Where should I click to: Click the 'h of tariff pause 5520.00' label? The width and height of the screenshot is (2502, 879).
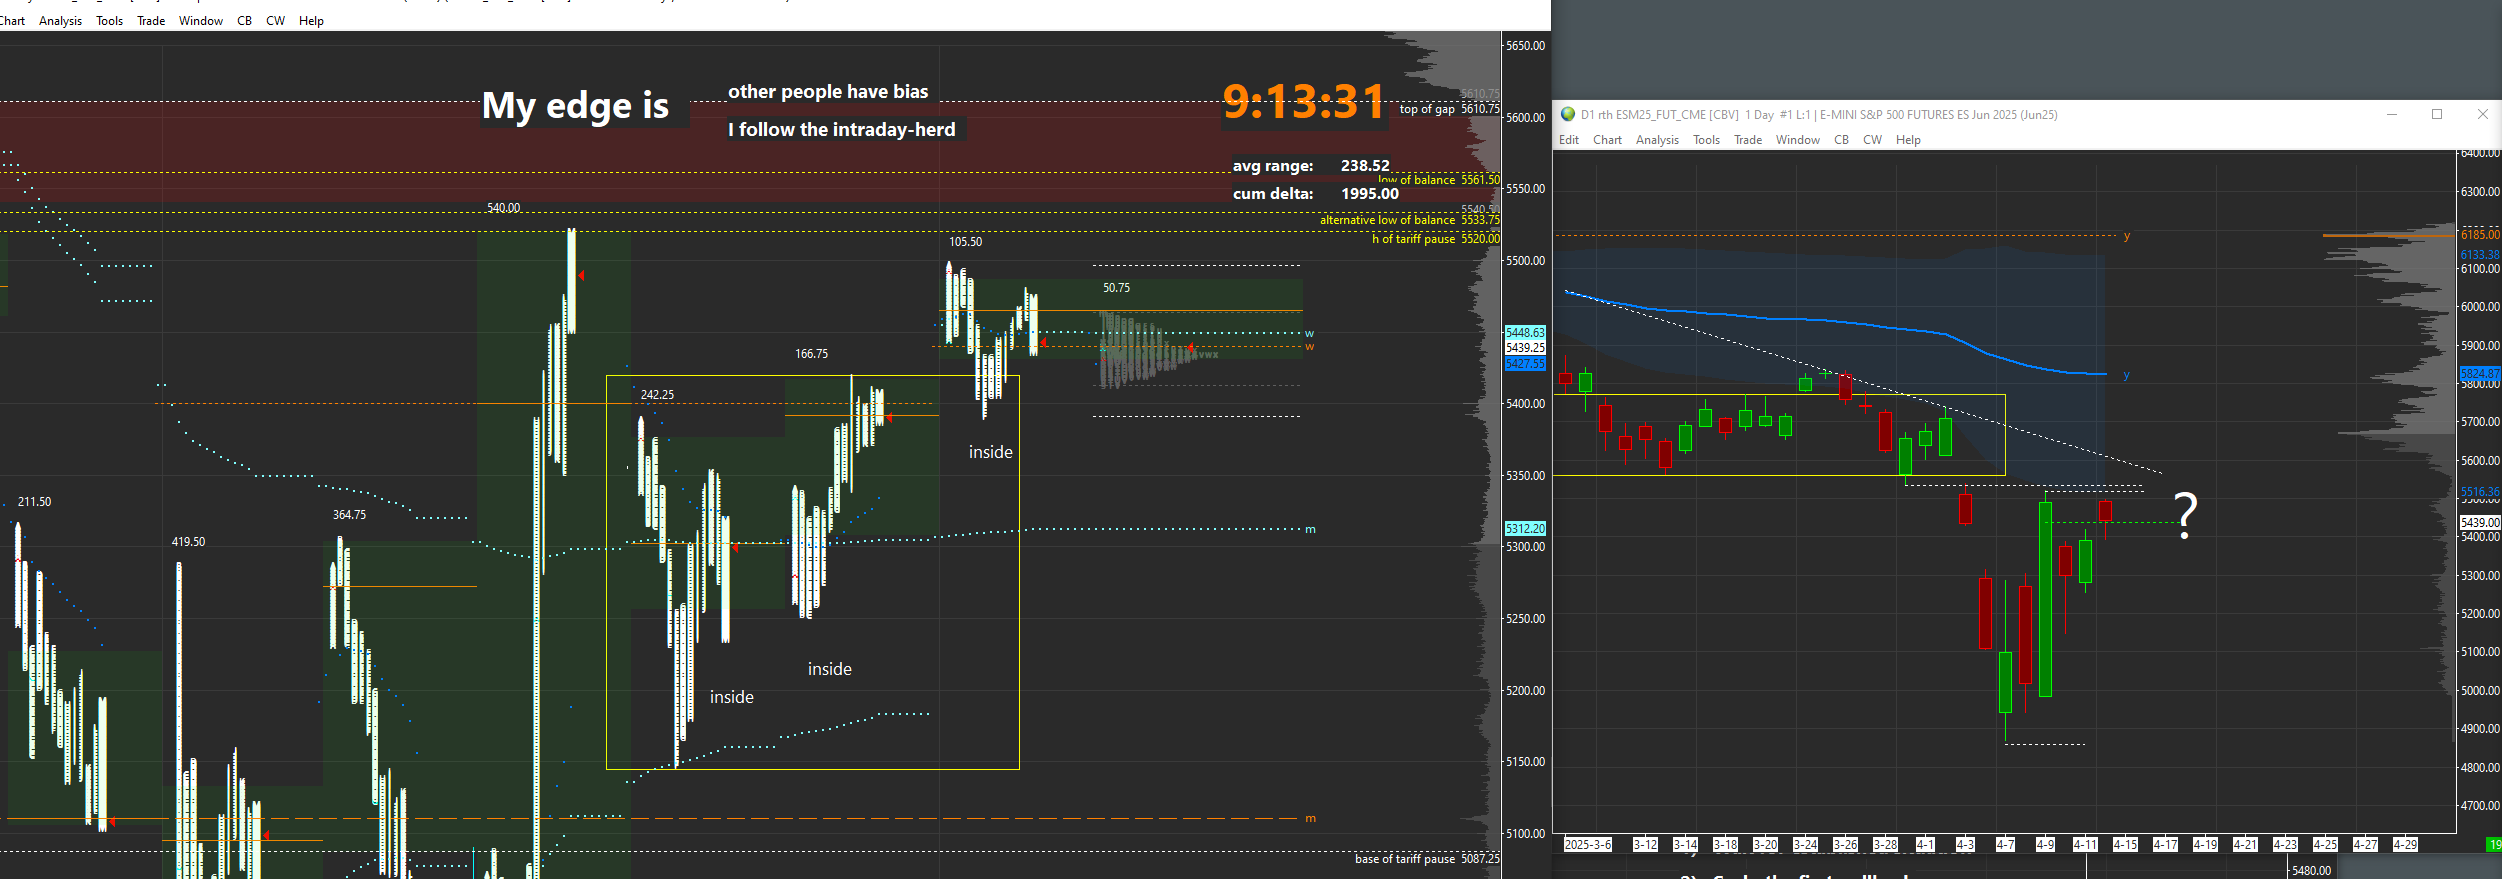point(1436,239)
